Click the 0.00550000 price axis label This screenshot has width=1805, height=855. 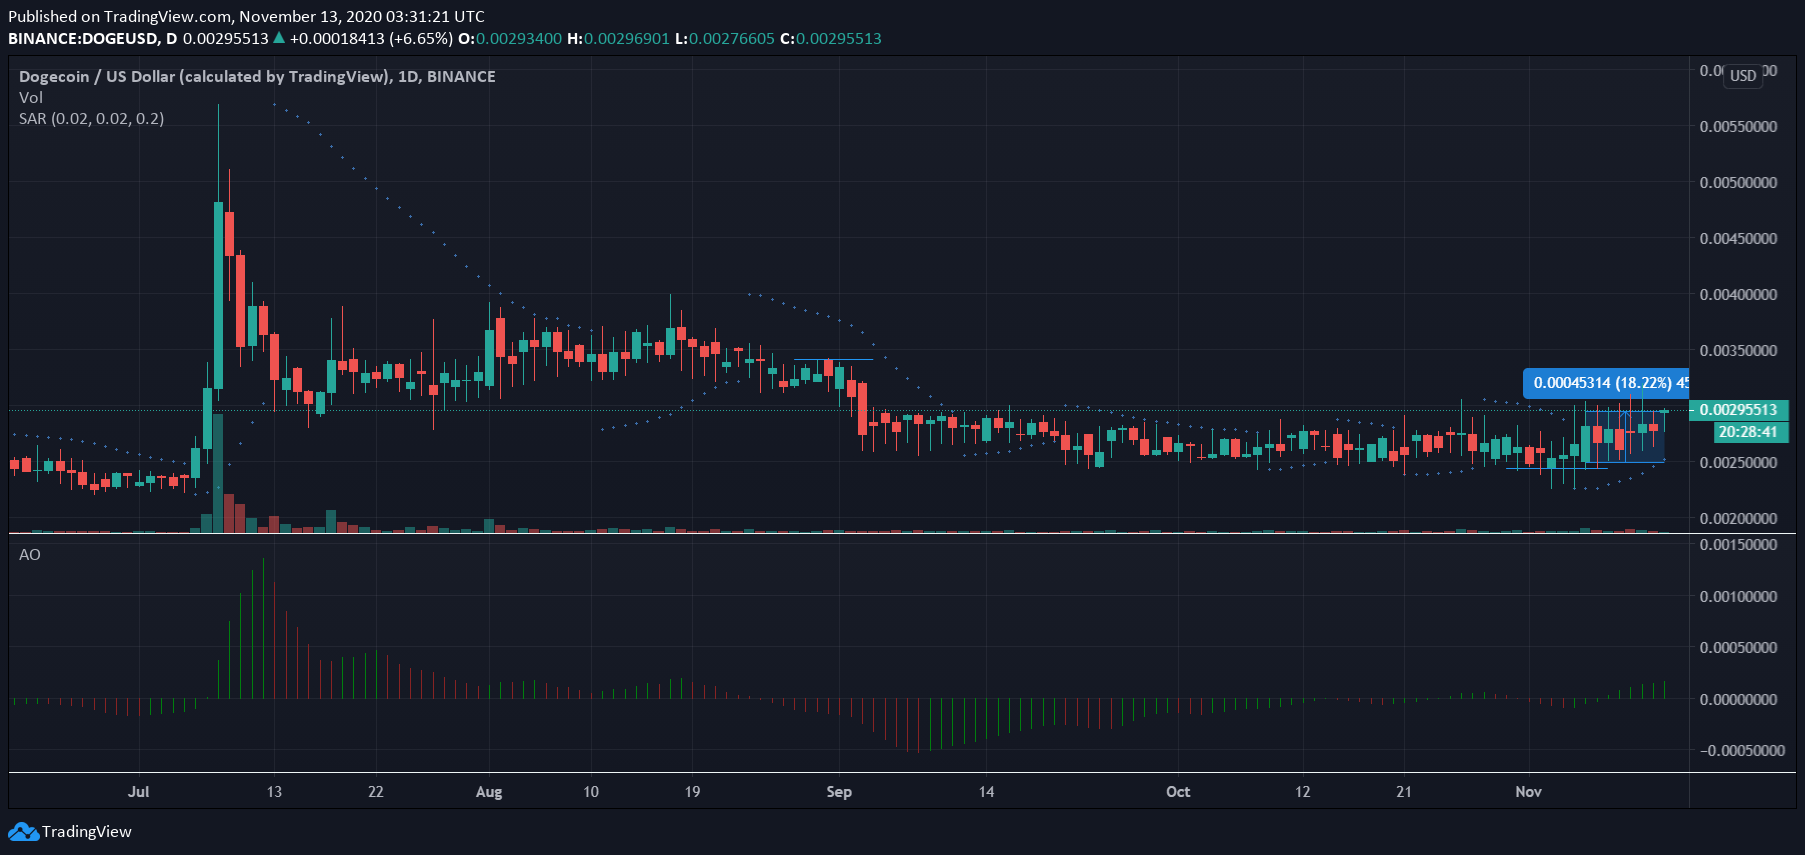coord(1739,127)
